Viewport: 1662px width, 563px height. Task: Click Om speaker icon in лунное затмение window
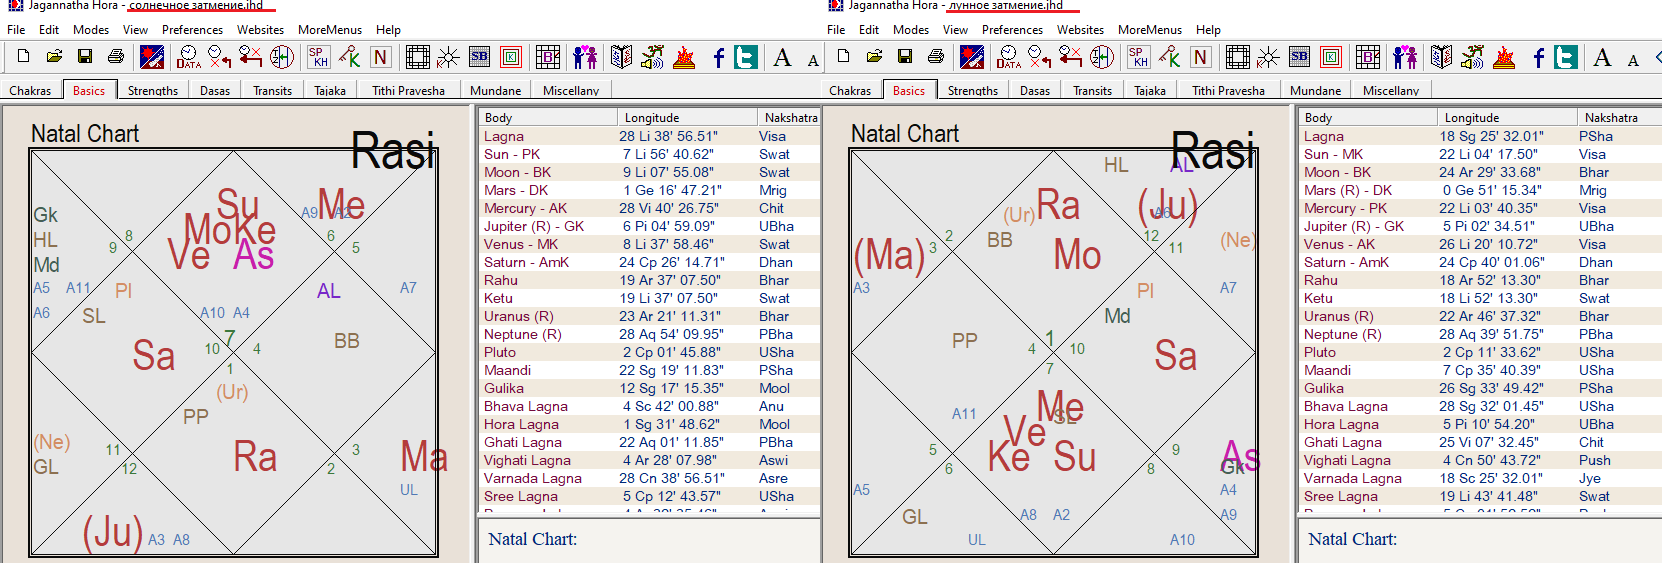tap(1472, 57)
